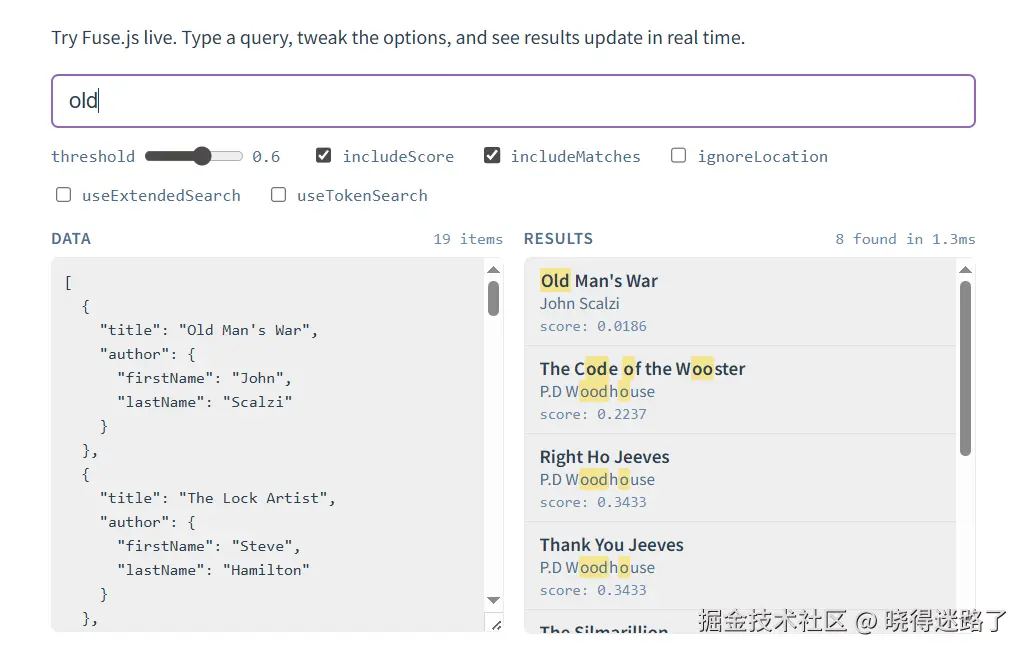The image size is (1028, 654).
Task: Click the "8 found in 1.3ms" status text
Action: coord(905,239)
